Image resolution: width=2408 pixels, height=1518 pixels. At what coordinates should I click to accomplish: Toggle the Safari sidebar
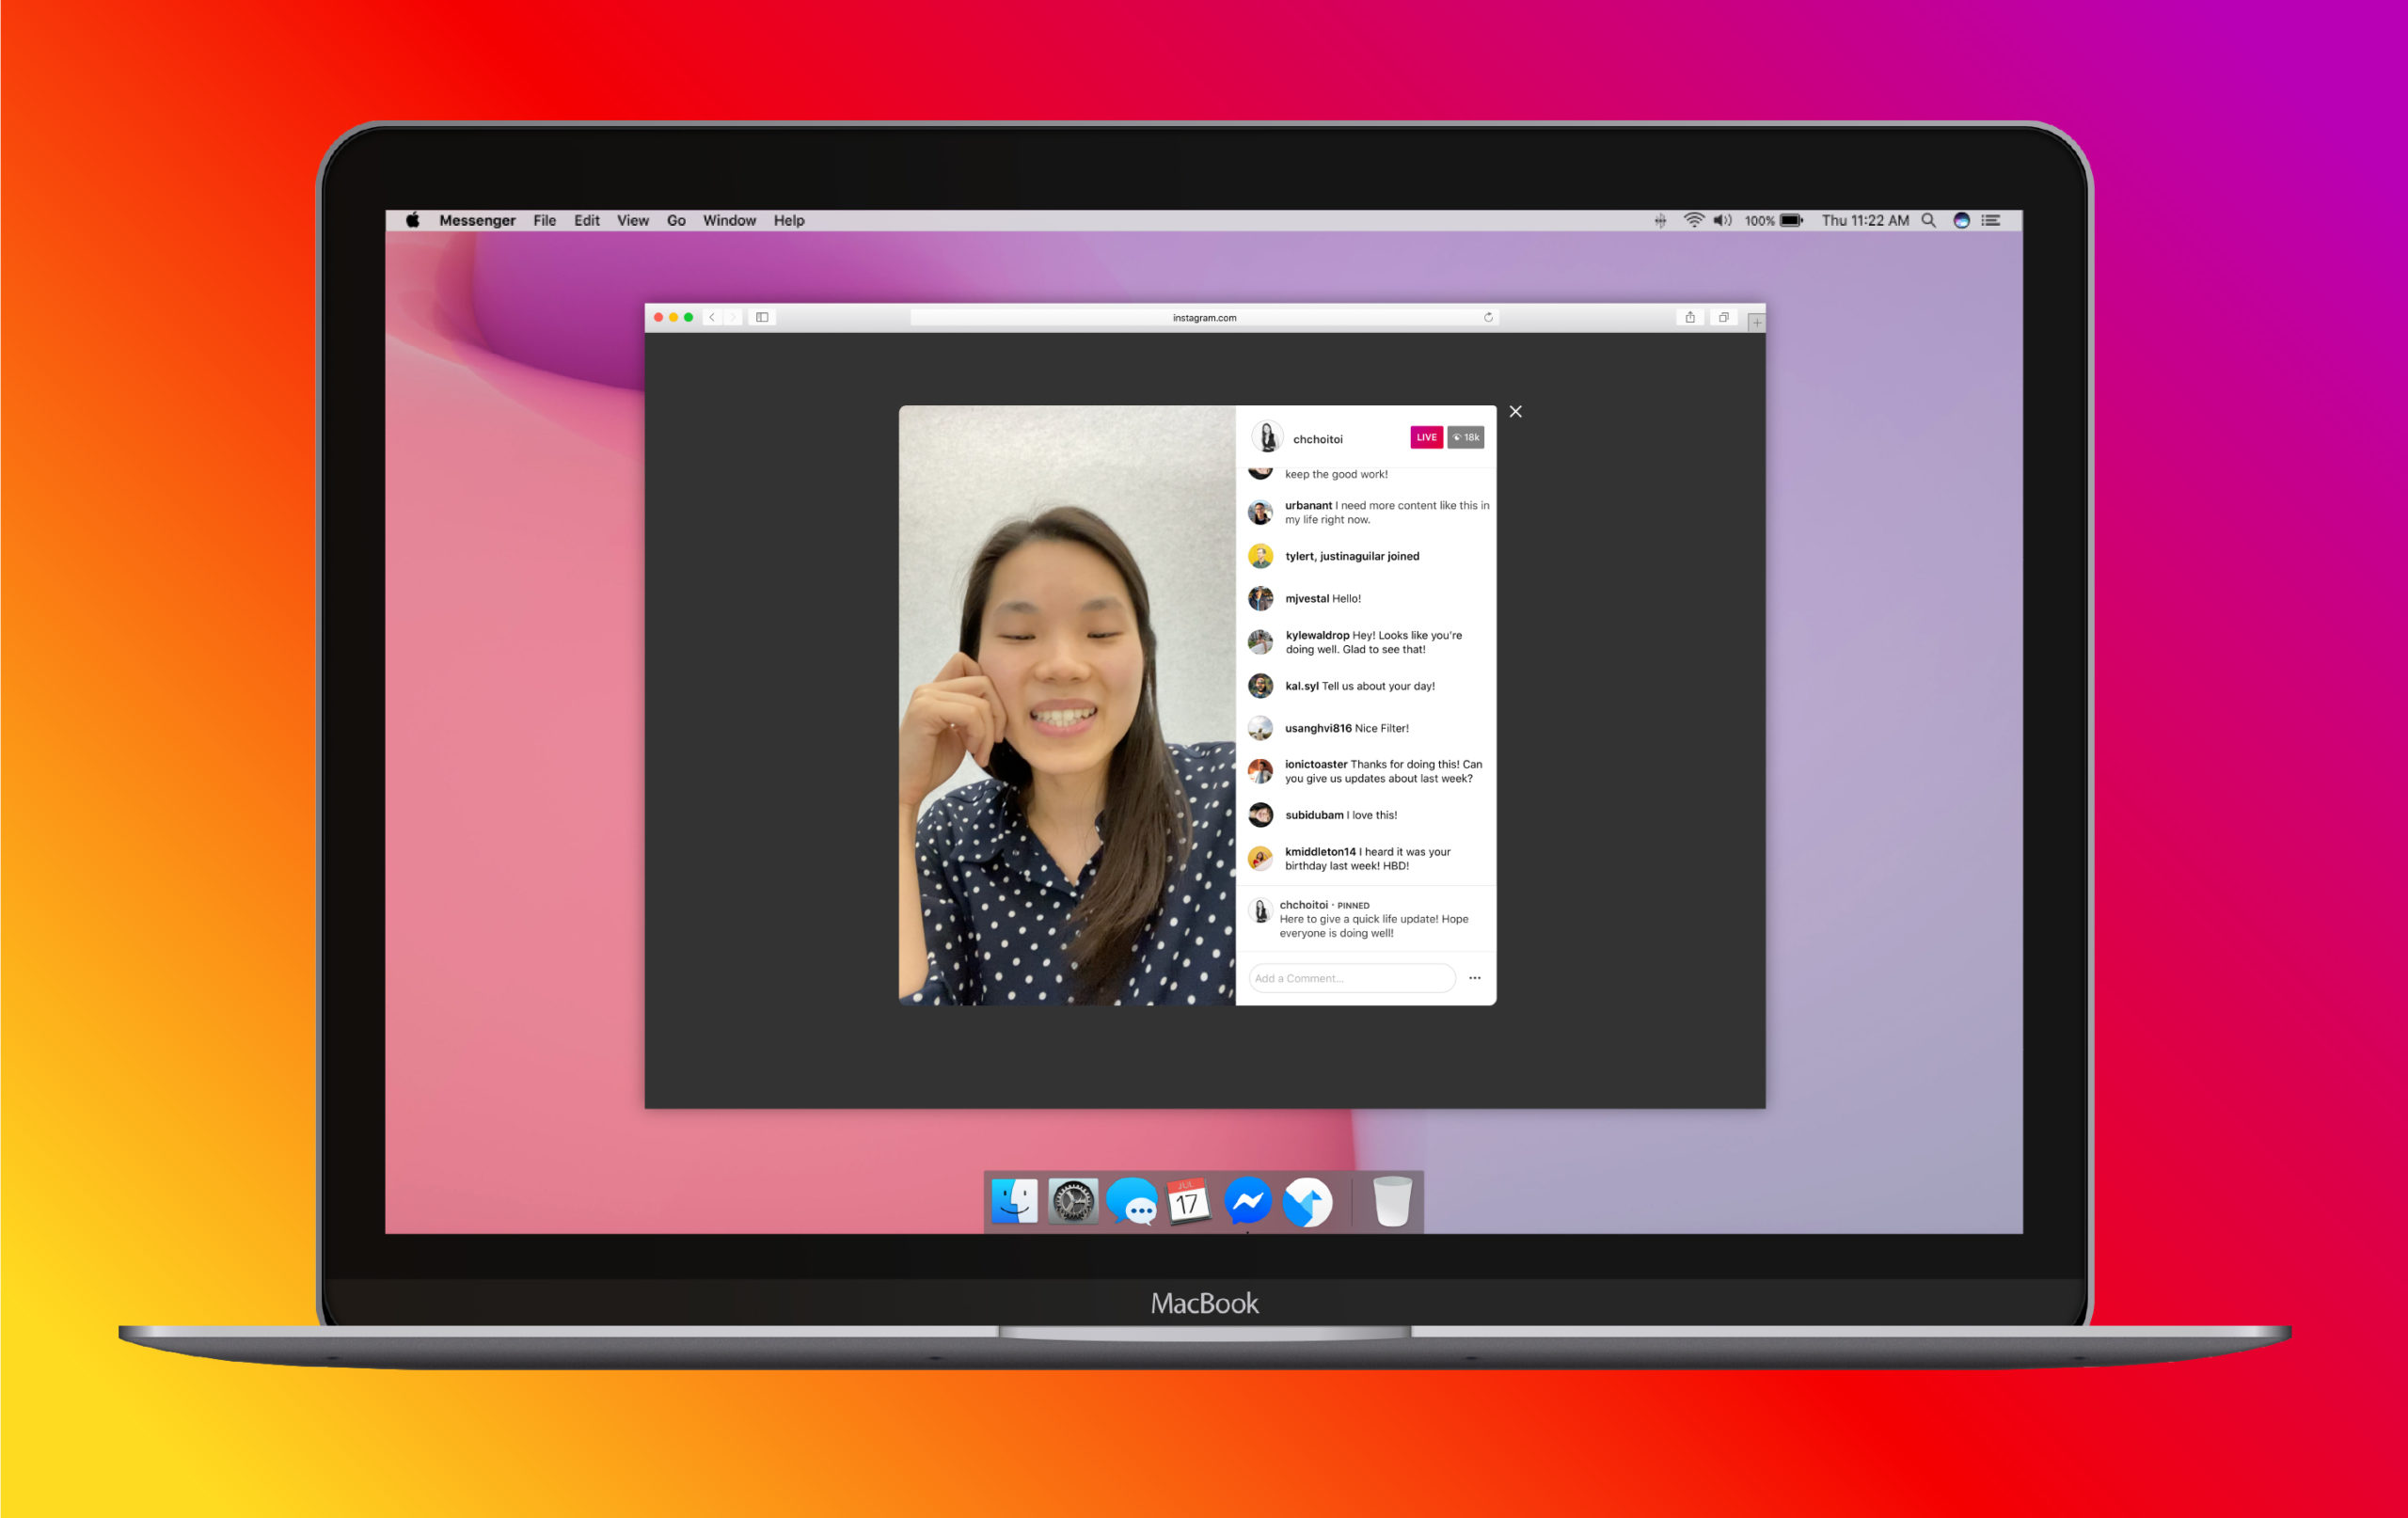coord(762,317)
